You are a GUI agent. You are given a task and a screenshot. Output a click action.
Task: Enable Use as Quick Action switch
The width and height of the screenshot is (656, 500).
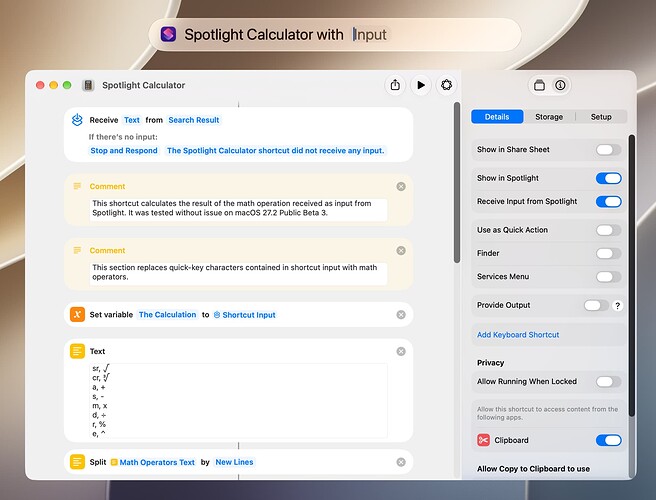tap(608, 230)
